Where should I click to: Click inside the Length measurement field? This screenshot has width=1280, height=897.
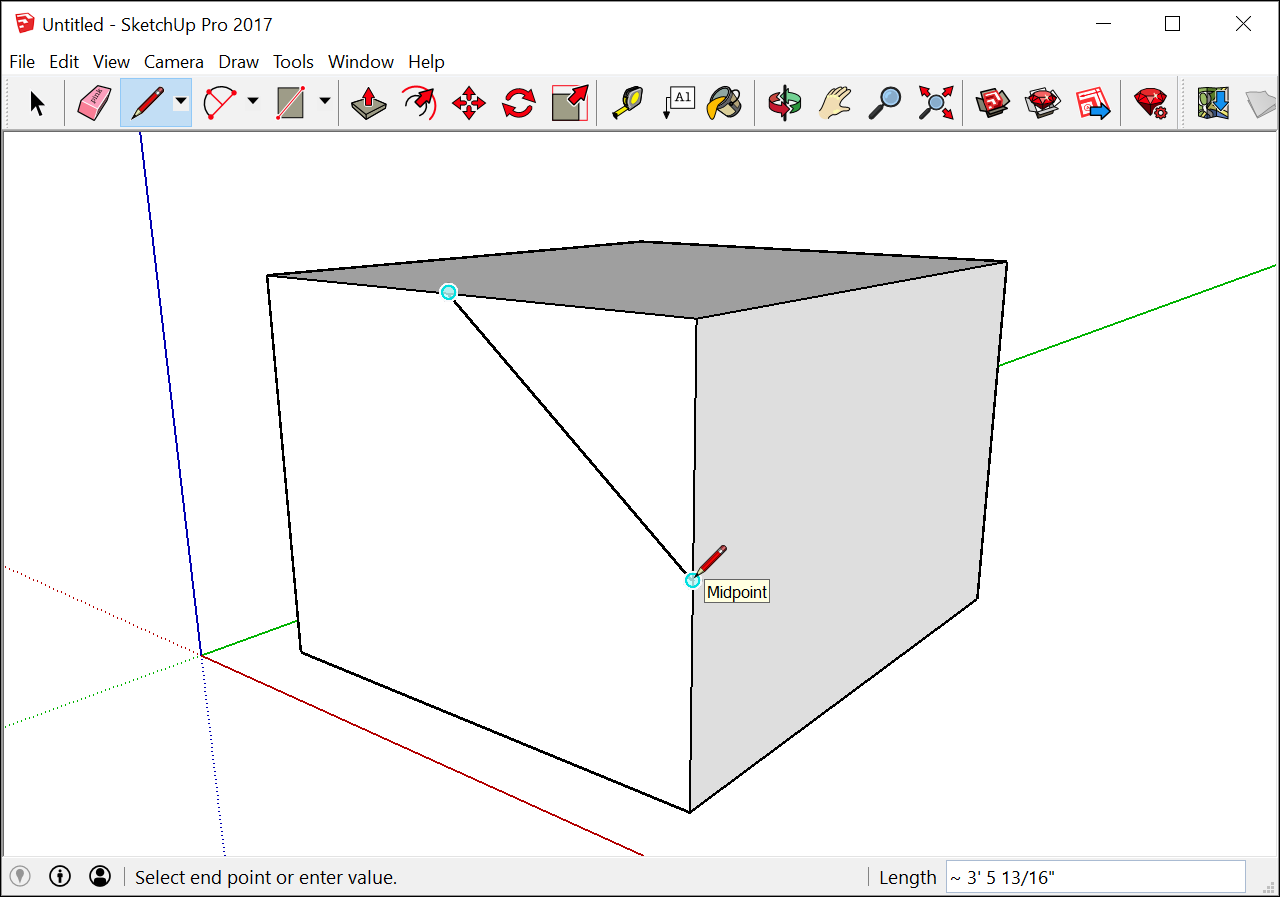[x=1095, y=876]
